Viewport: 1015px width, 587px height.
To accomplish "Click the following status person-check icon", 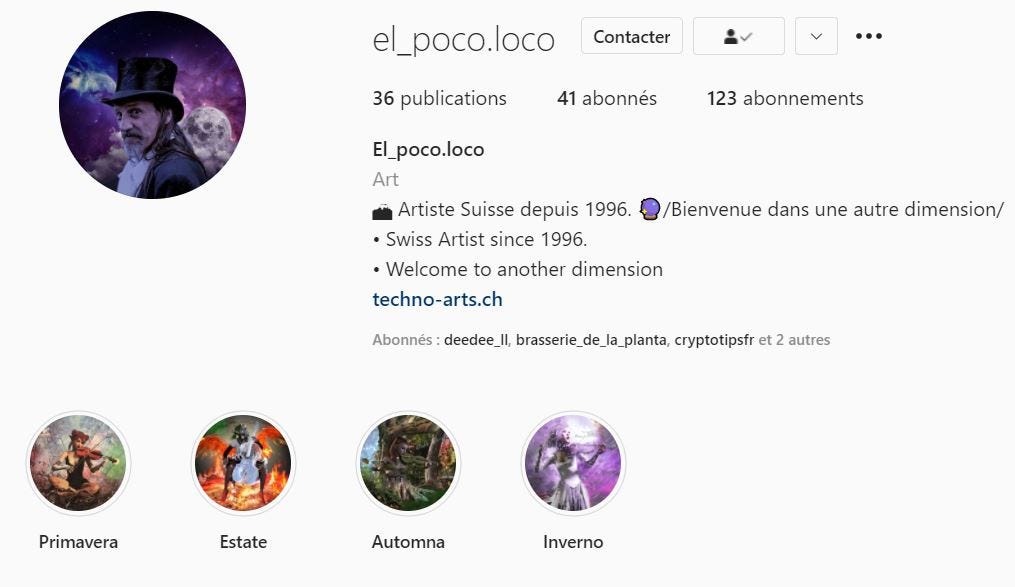I will [x=739, y=36].
